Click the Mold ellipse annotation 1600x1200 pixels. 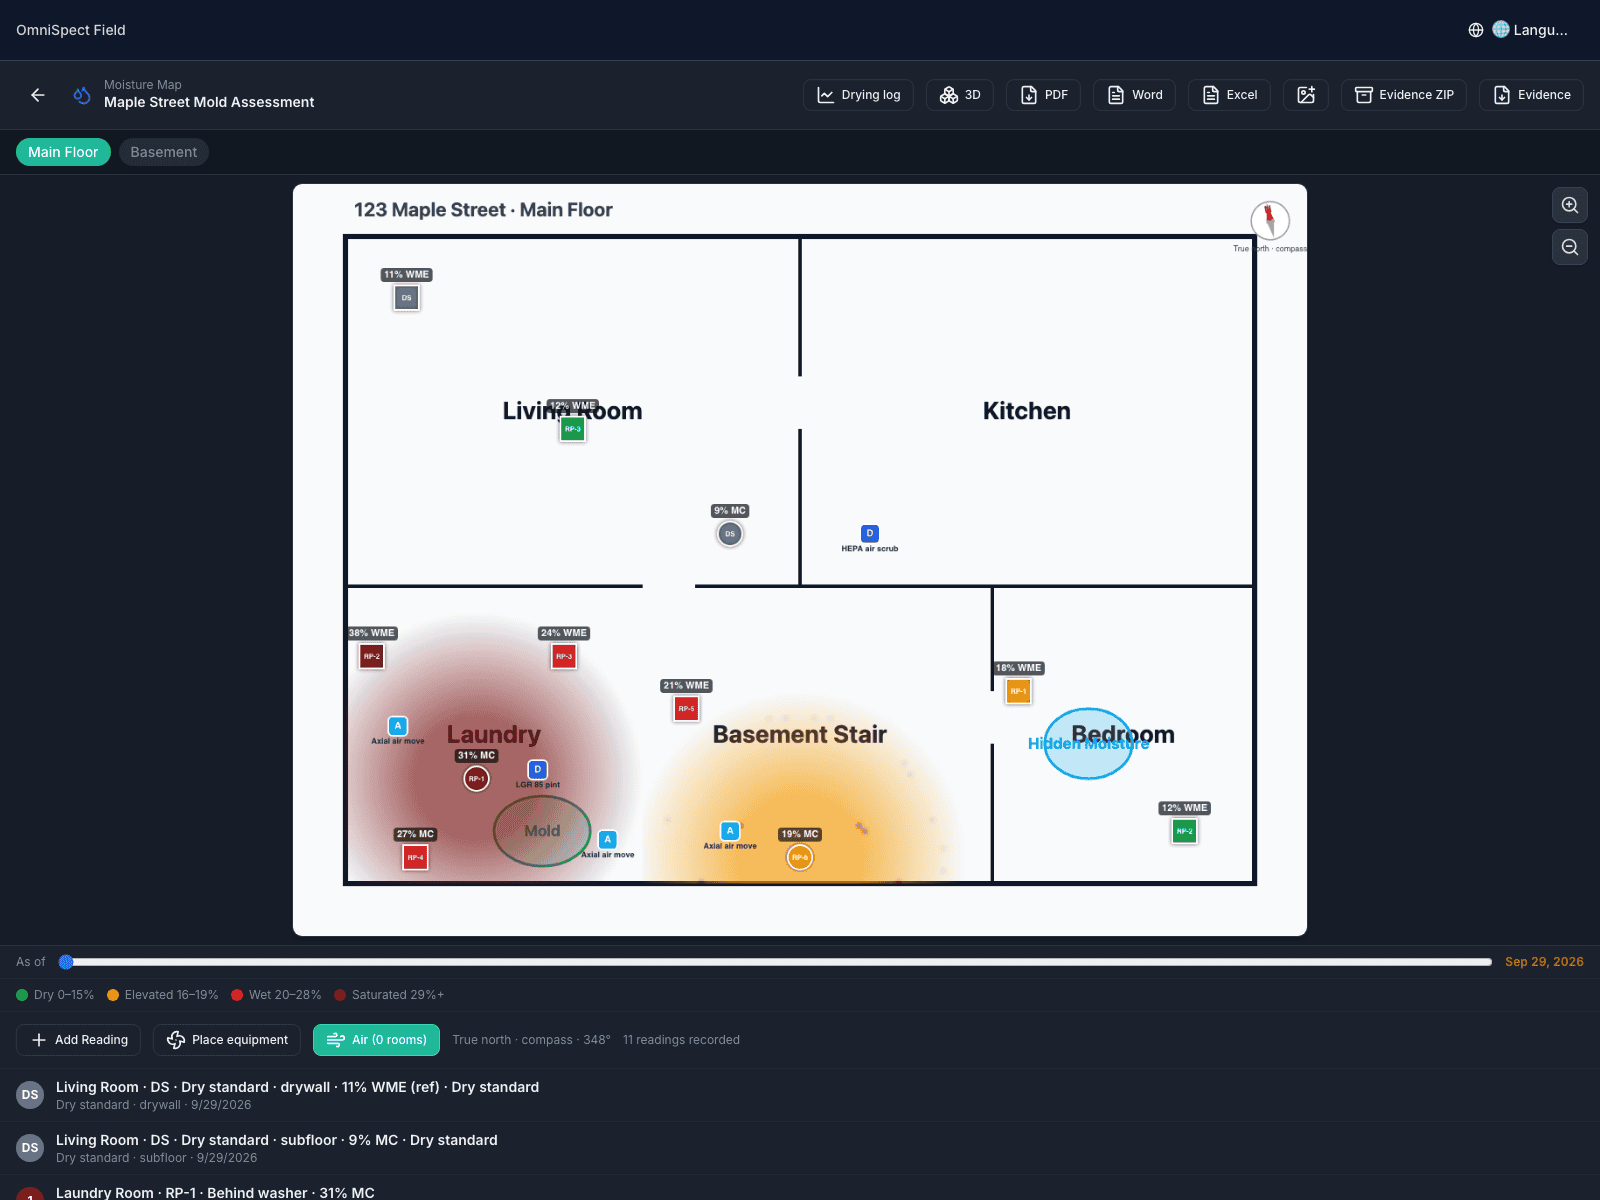tap(542, 831)
